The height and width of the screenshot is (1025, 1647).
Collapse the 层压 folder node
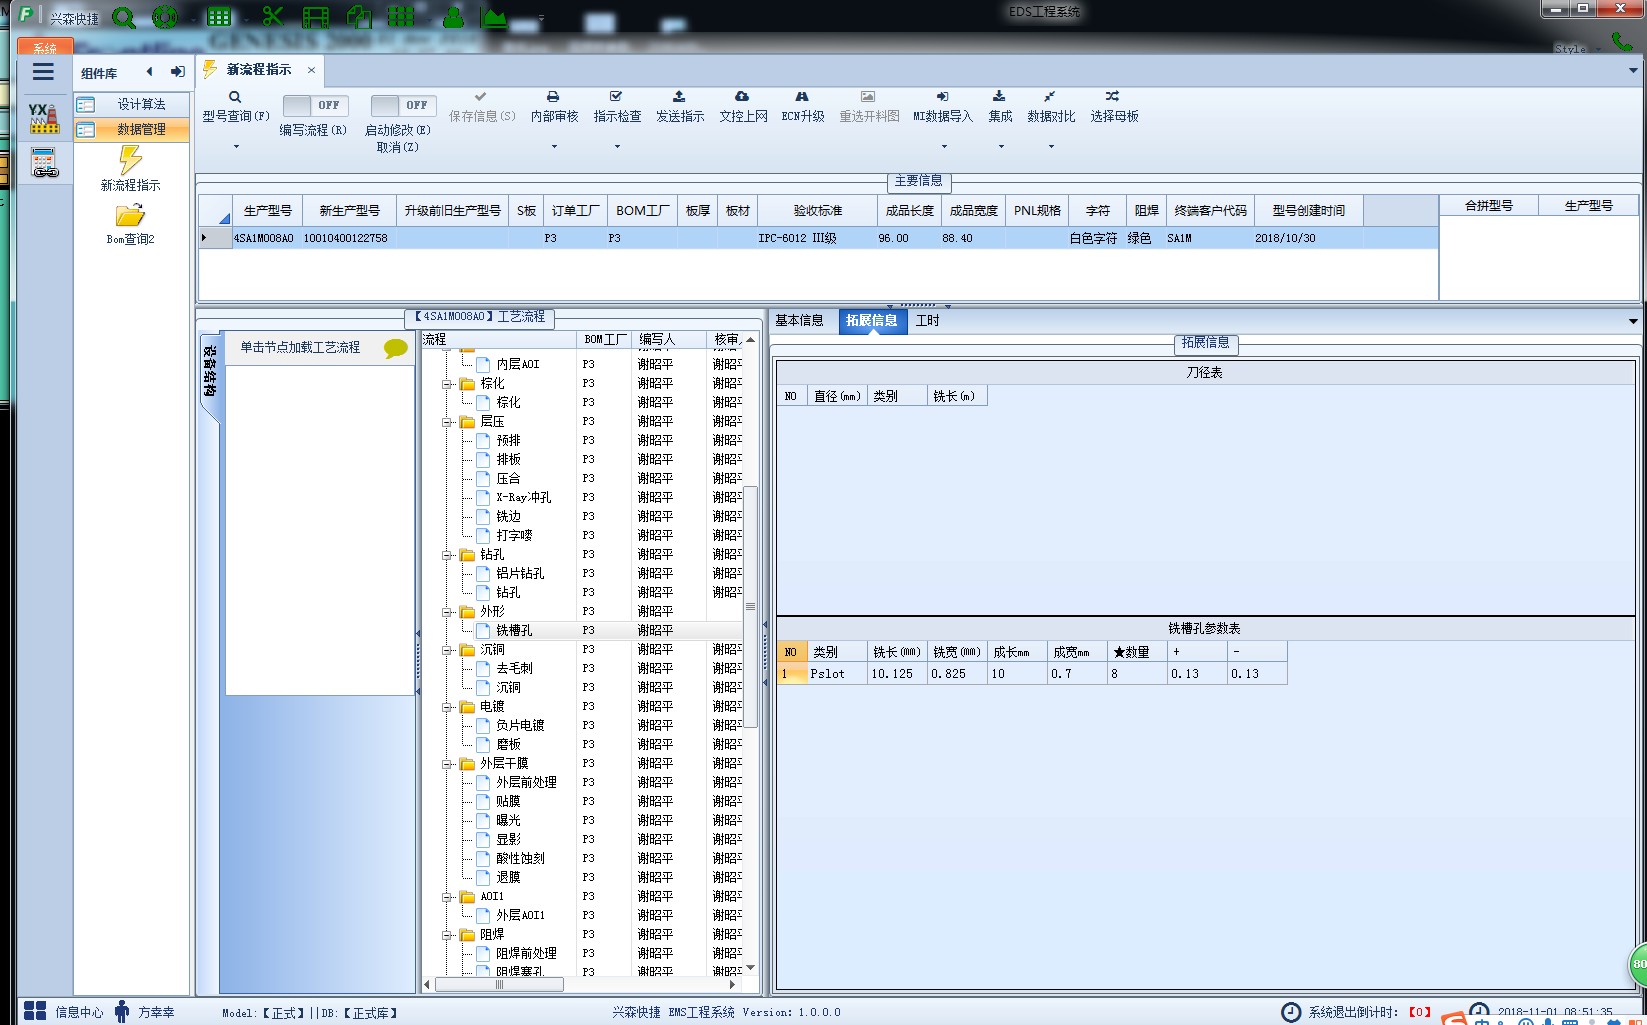pos(448,422)
